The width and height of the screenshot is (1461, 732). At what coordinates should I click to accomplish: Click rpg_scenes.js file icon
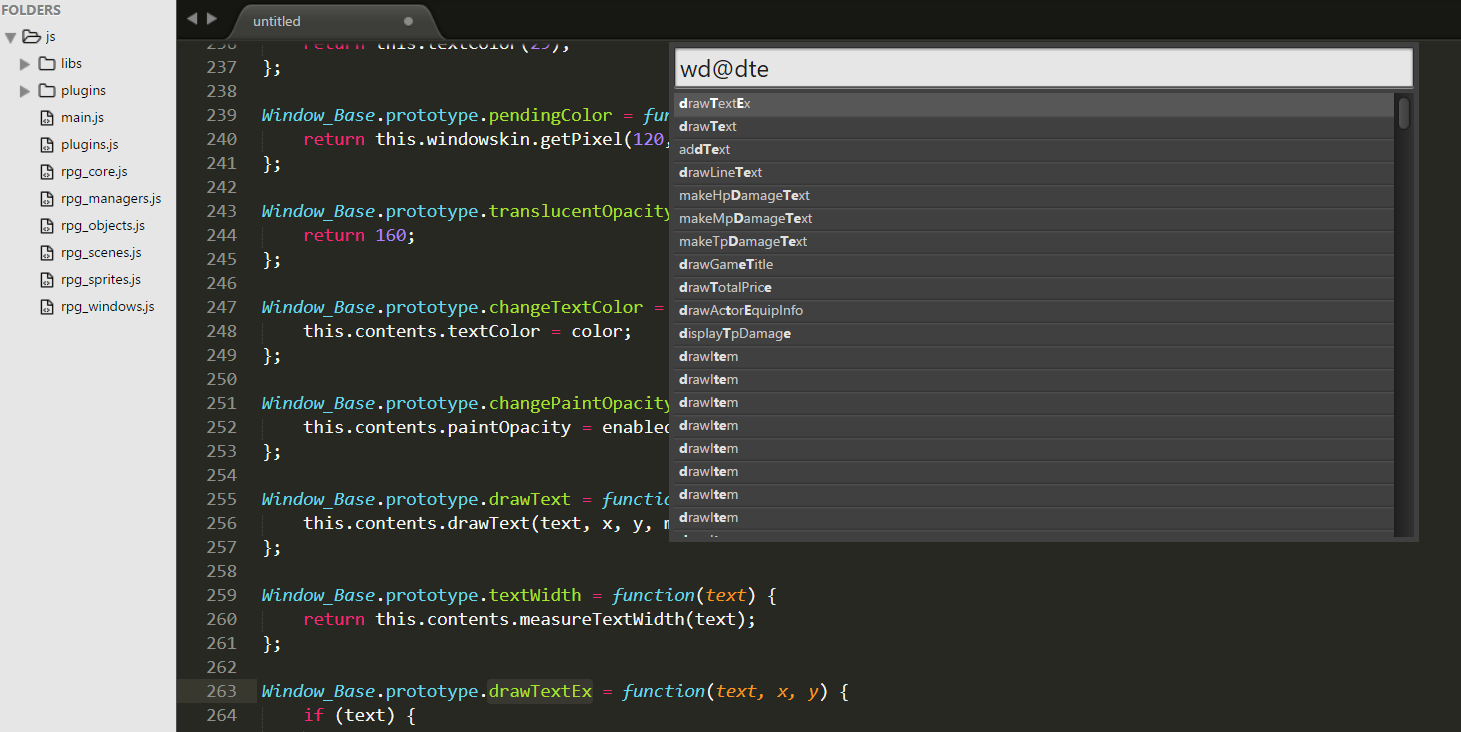(x=47, y=253)
